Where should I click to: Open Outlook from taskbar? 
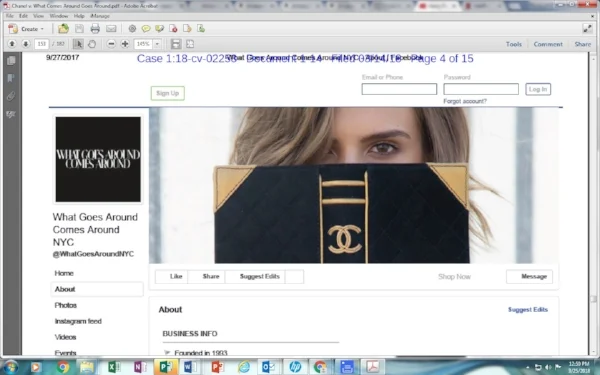(x=268, y=367)
